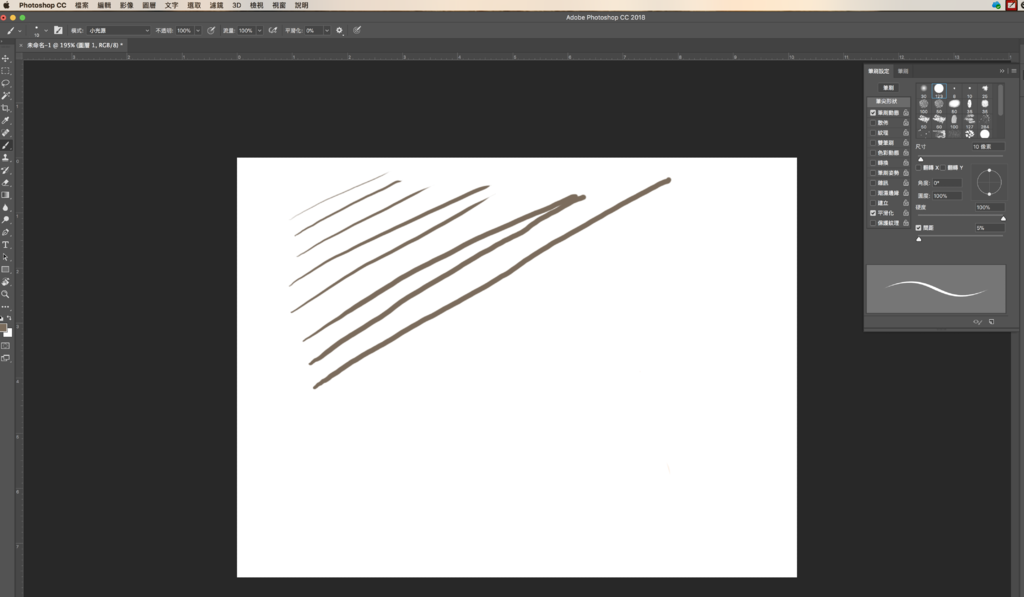Toggle the 筆刷動態 checkbox
The image size is (1024, 597).
pyautogui.click(x=873, y=113)
